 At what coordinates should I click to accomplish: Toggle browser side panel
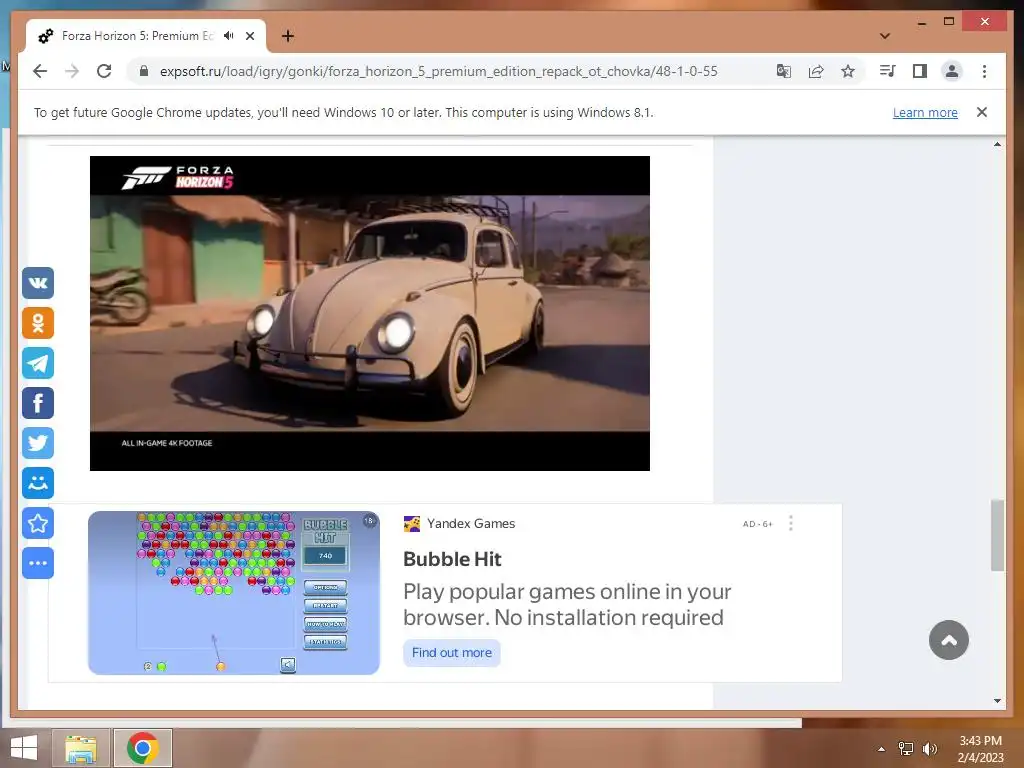coord(920,71)
